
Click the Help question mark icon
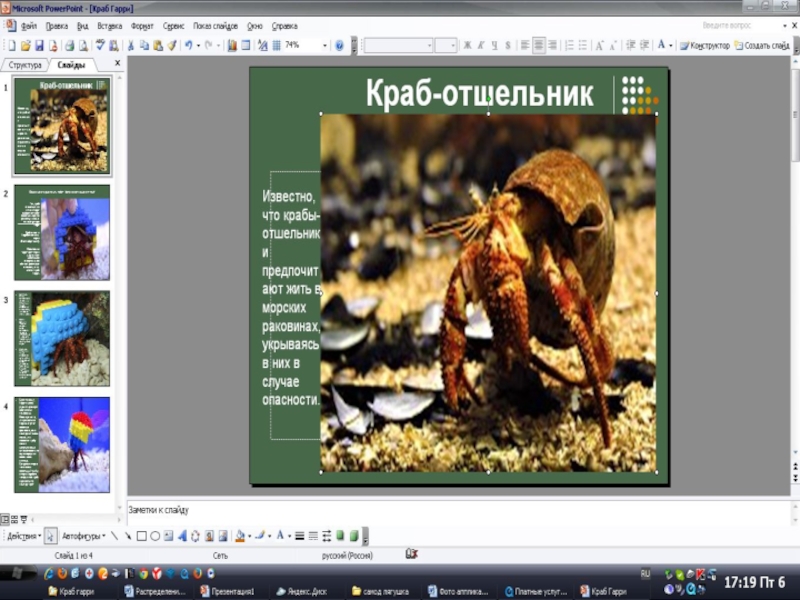coord(339,45)
